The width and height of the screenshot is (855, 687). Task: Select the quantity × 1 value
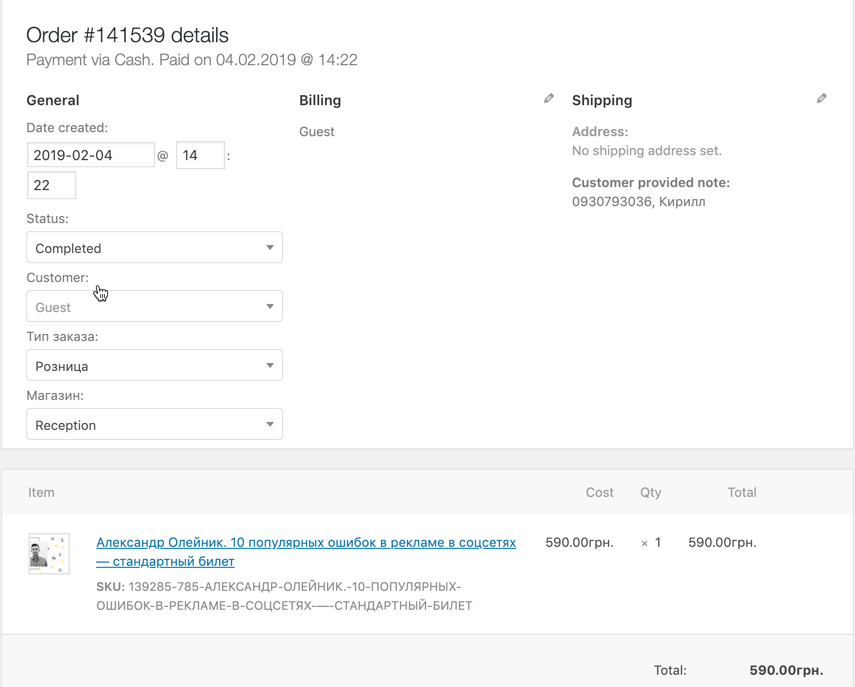click(651, 543)
